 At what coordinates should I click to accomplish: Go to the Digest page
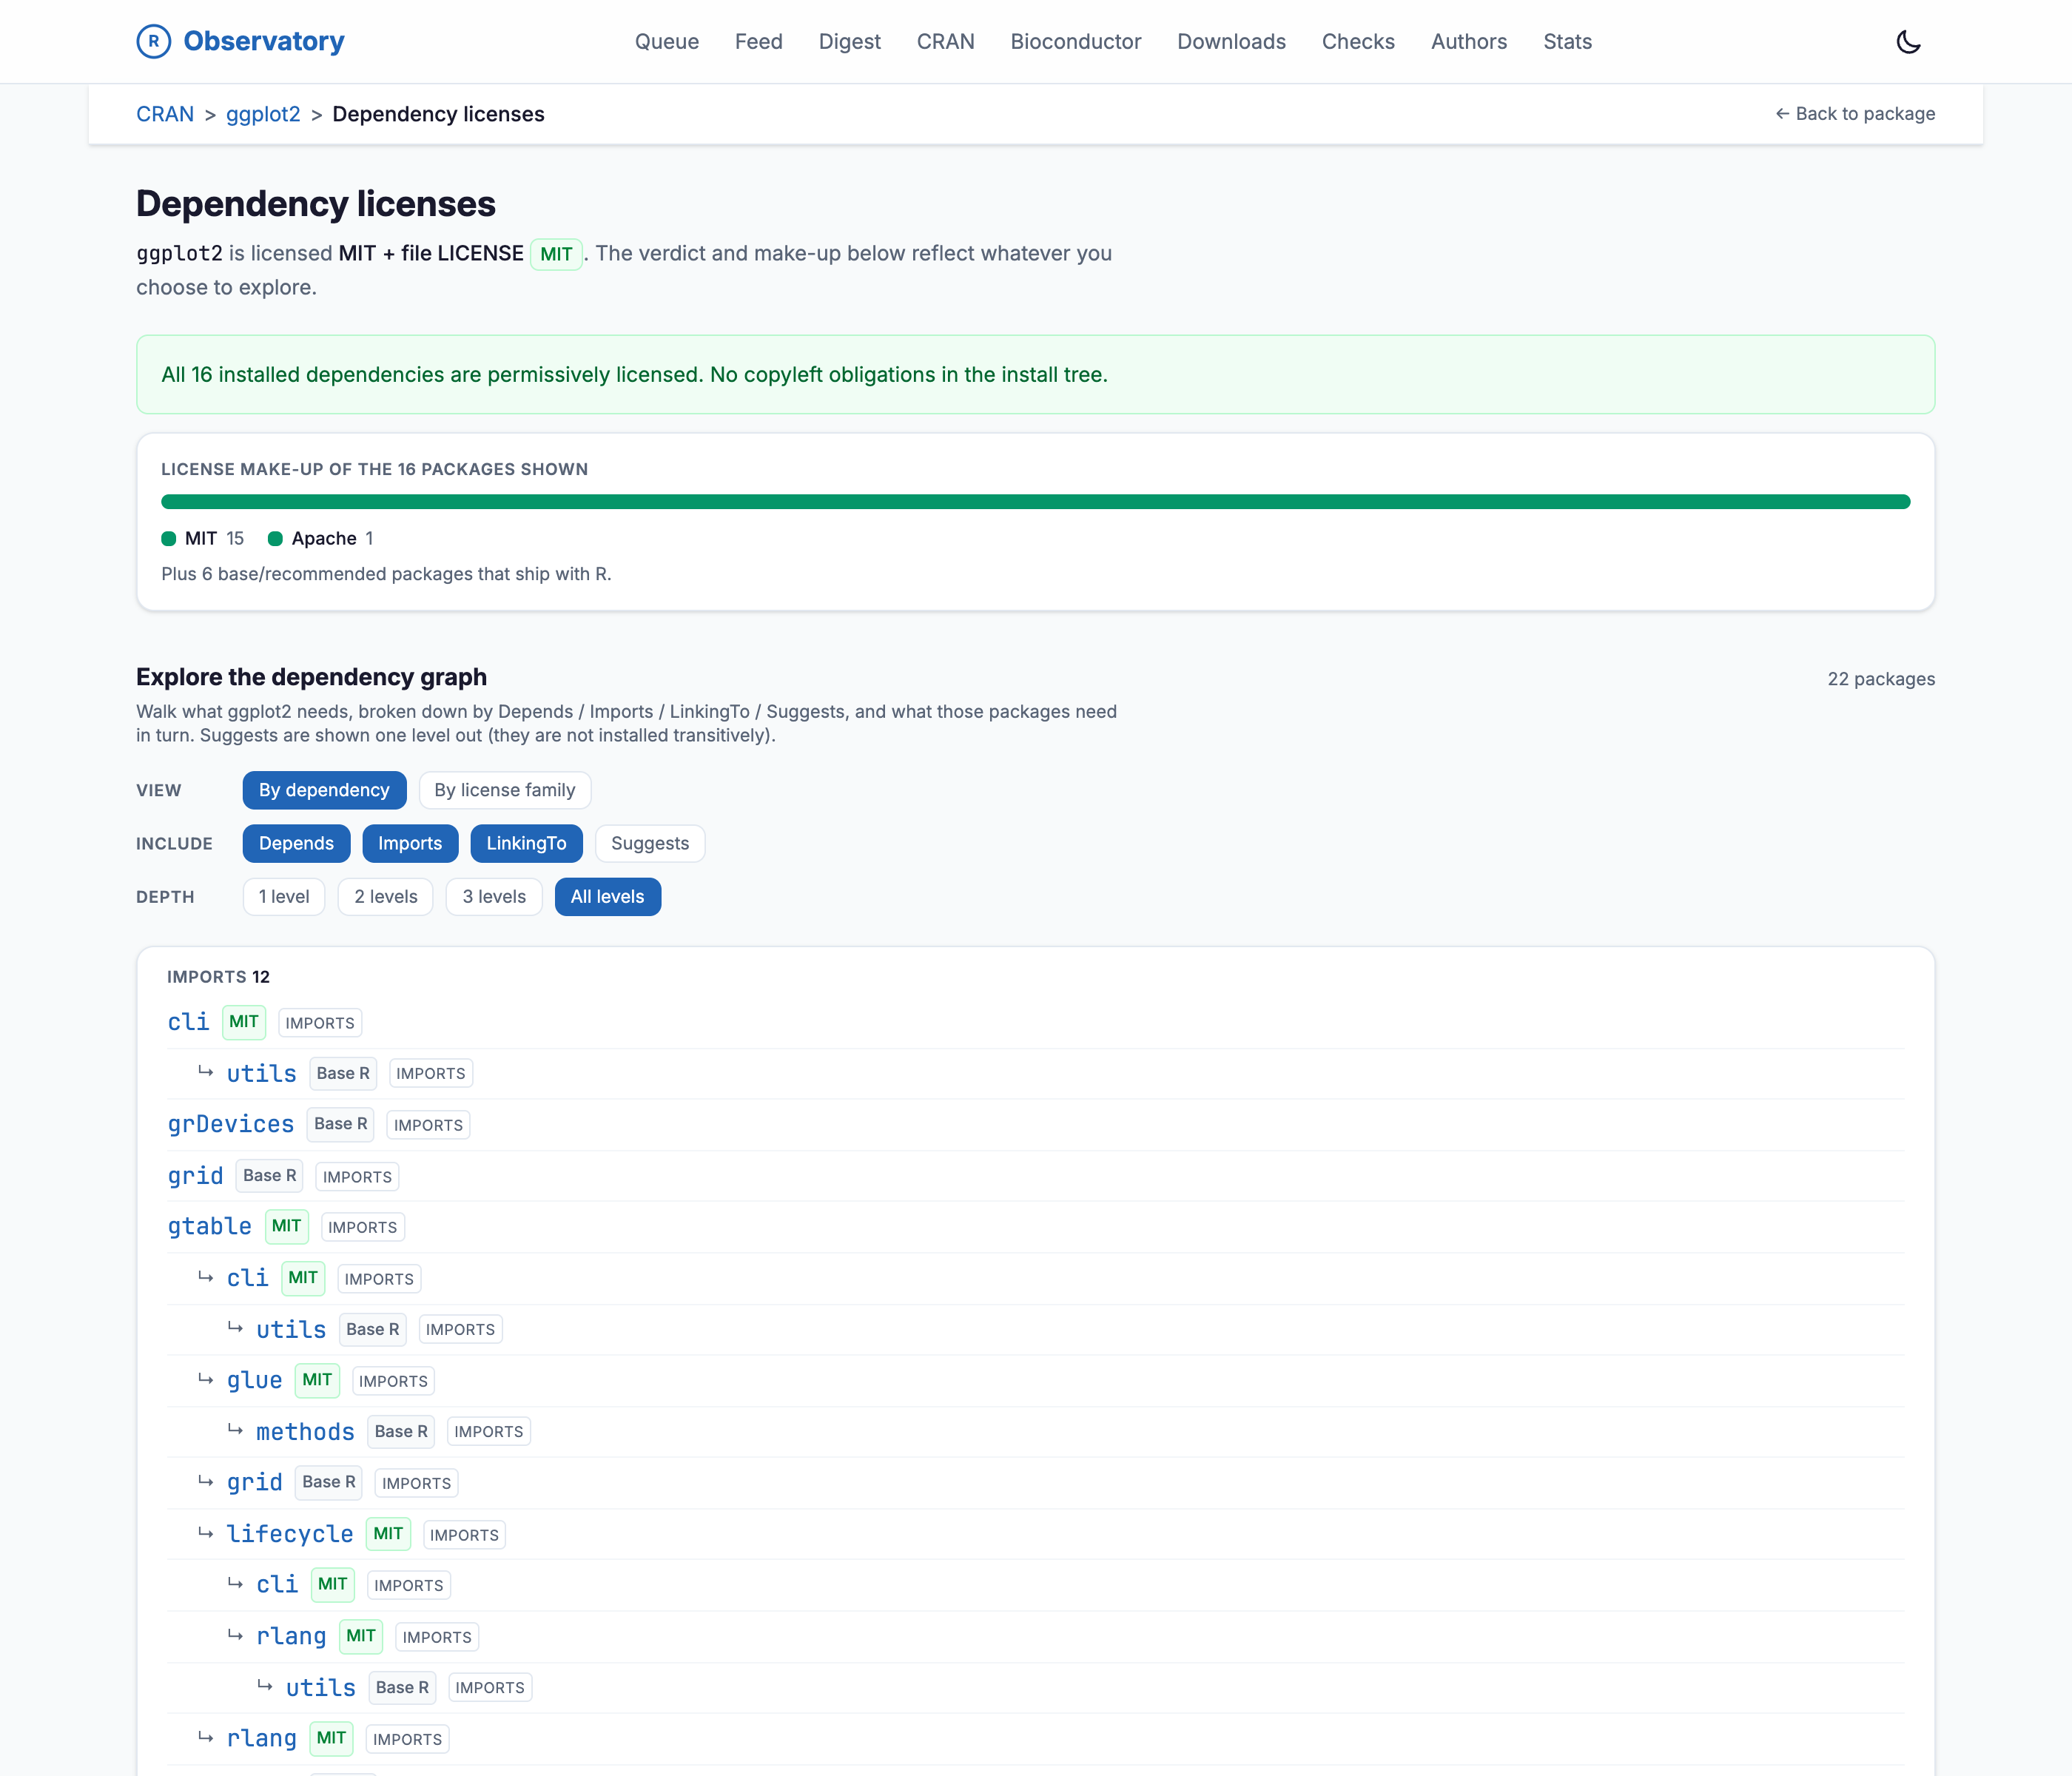[849, 41]
